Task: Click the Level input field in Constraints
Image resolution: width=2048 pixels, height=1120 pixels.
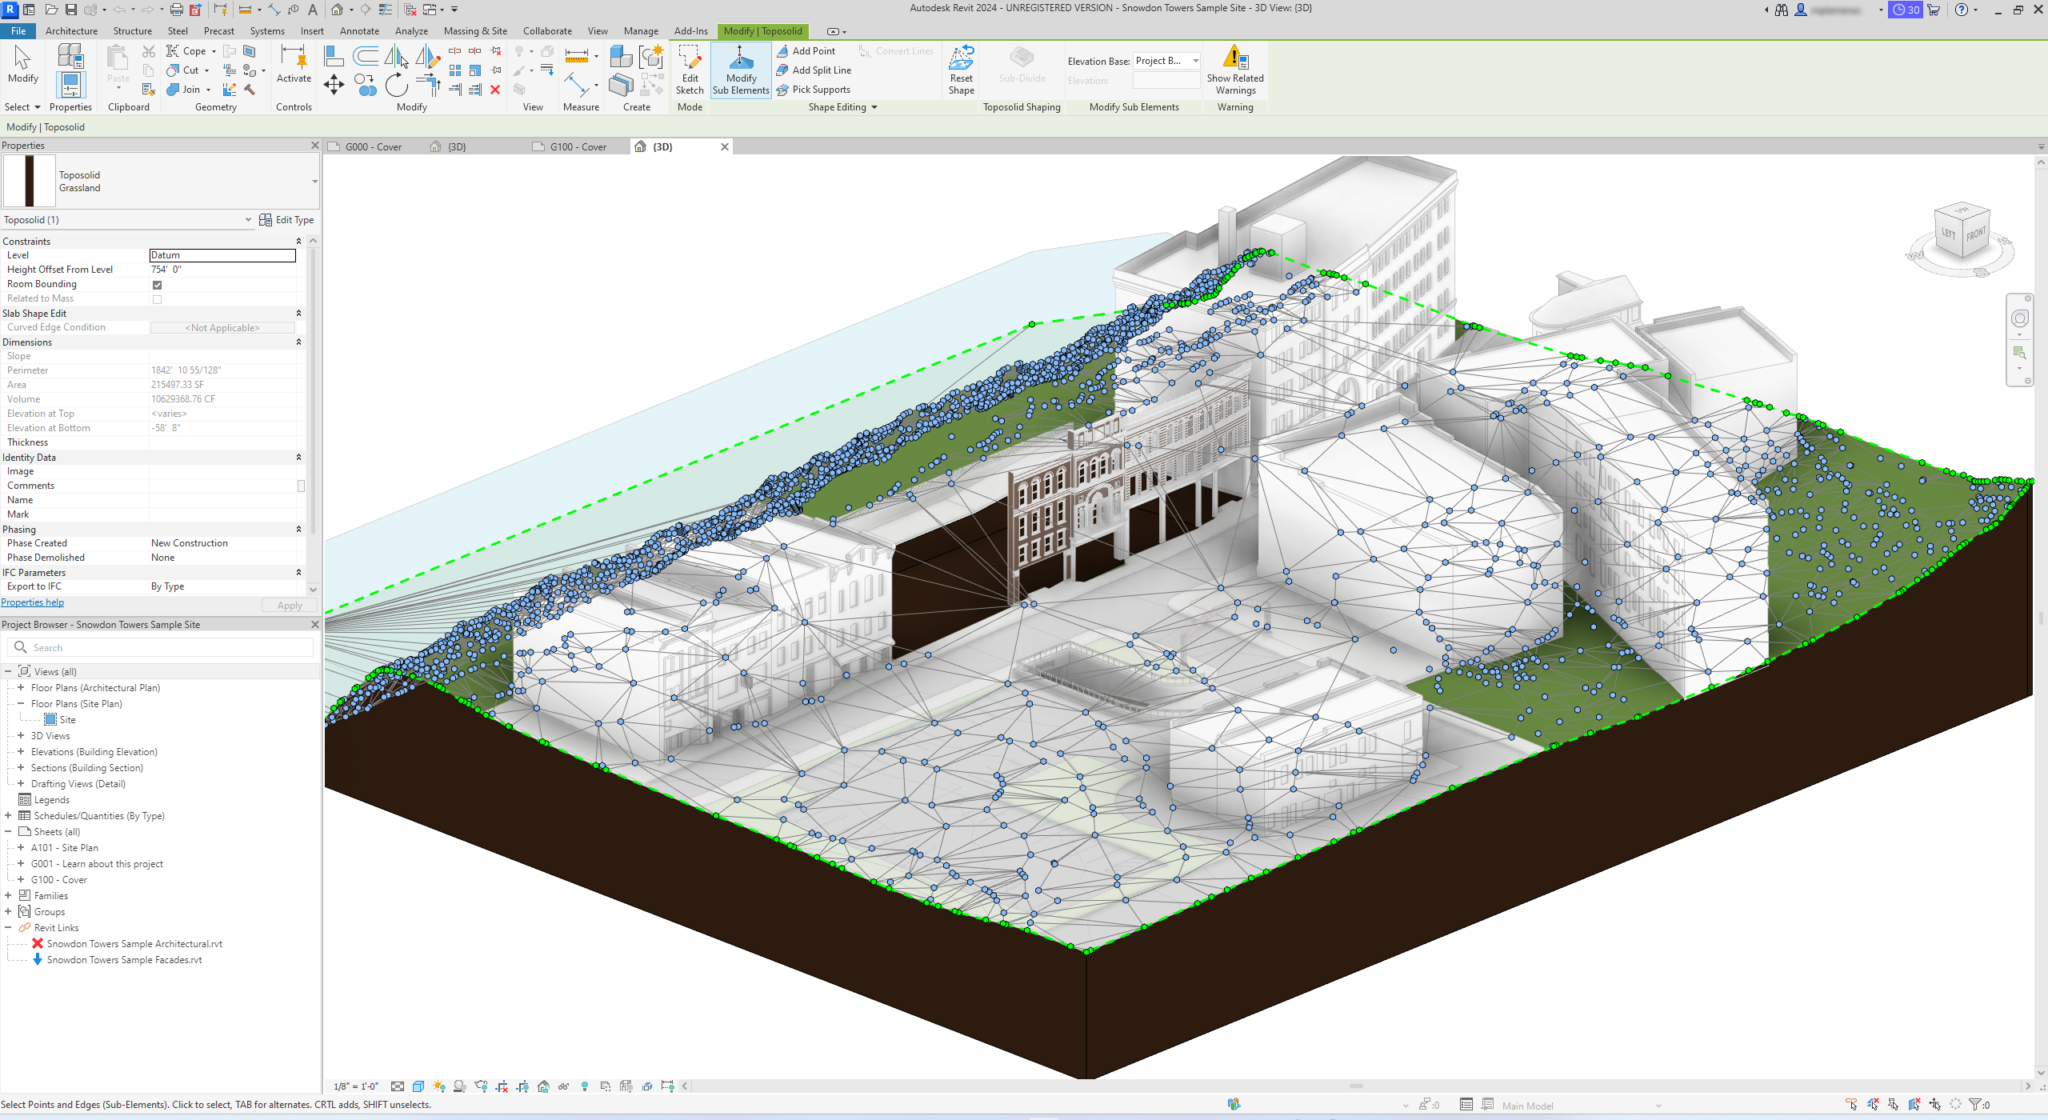Action: [x=221, y=255]
